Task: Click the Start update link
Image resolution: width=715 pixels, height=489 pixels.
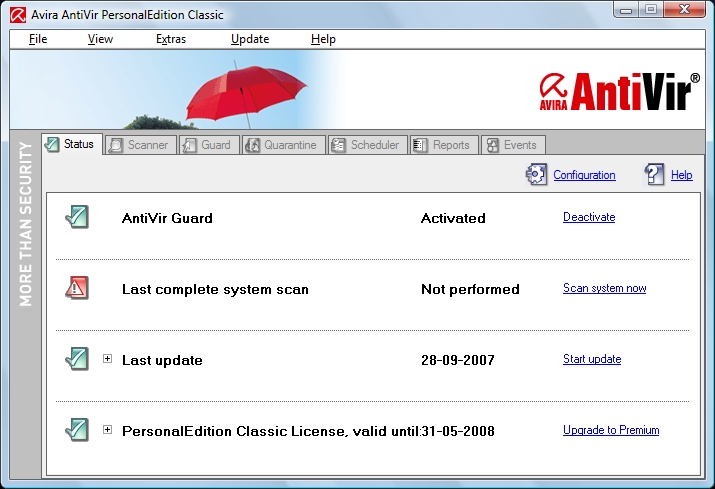Action: 592,359
